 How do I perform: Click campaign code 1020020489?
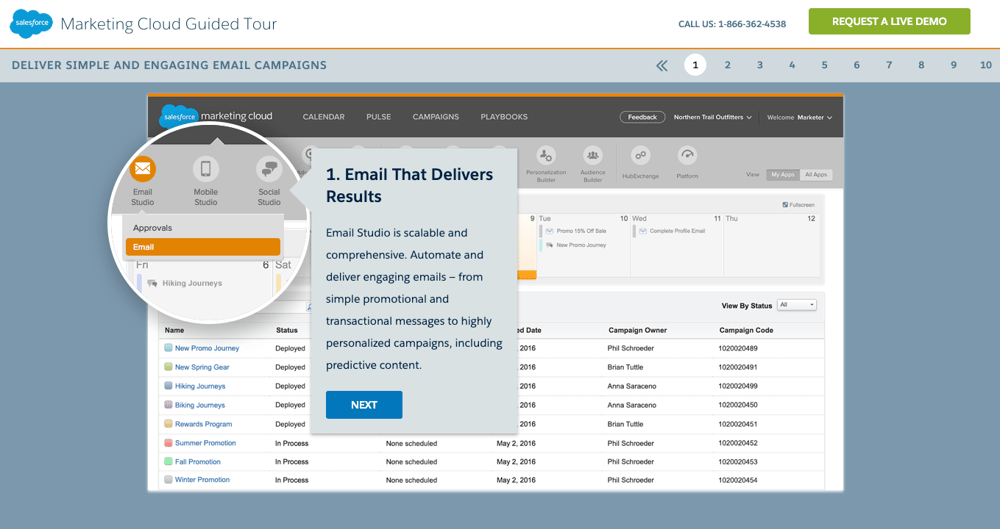(738, 348)
